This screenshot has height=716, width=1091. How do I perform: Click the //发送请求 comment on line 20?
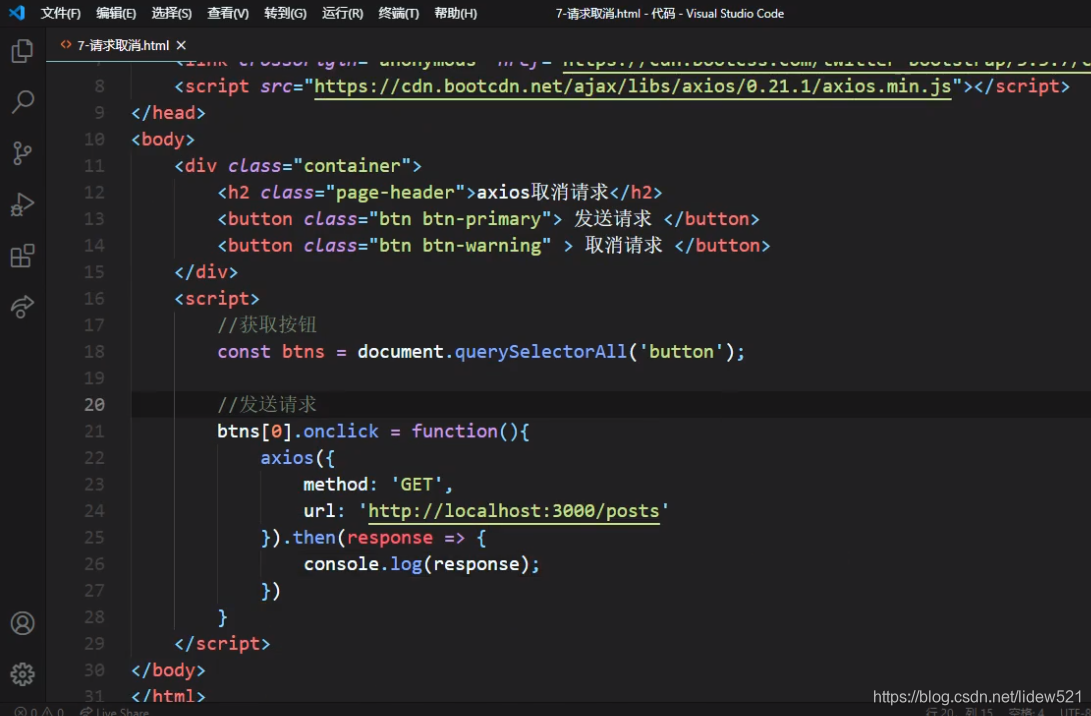tap(267, 404)
